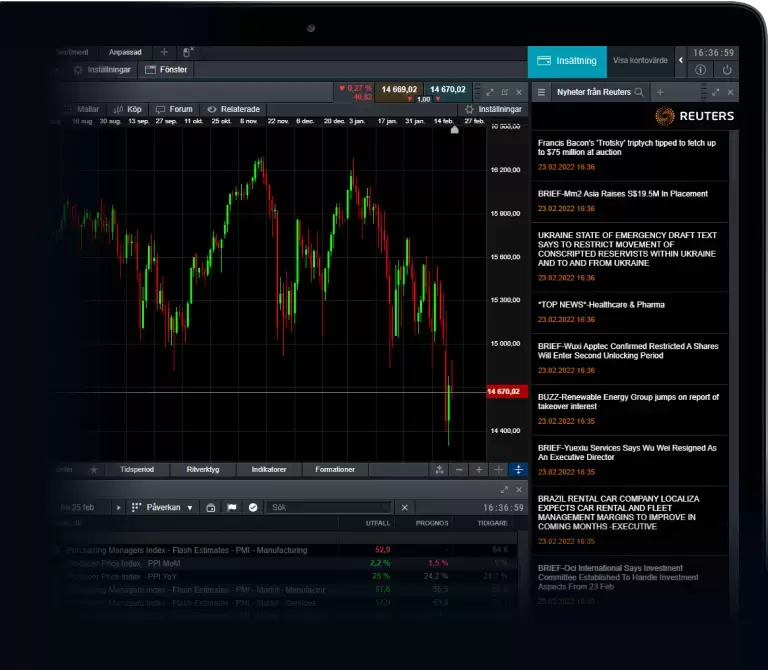The image size is (768, 670).
Task: Open the Tidsperiod menu
Action: point(137,470)
